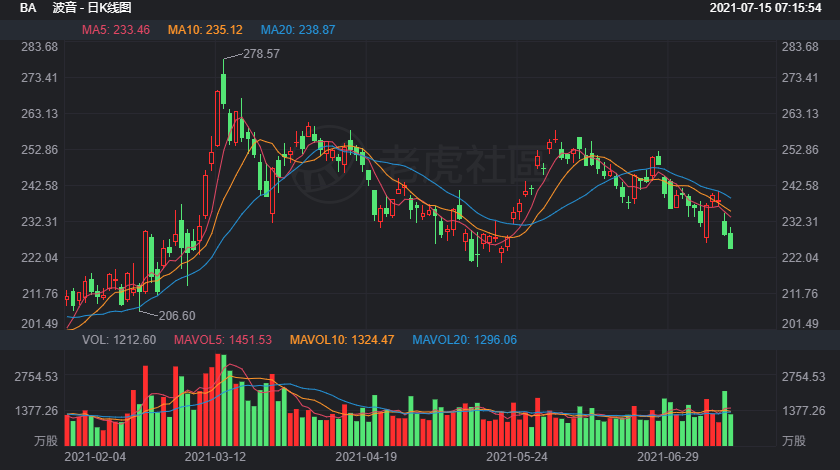
Task: Click the timestamp 2021-07-15 07:15:54
Action: coord(766,8)
